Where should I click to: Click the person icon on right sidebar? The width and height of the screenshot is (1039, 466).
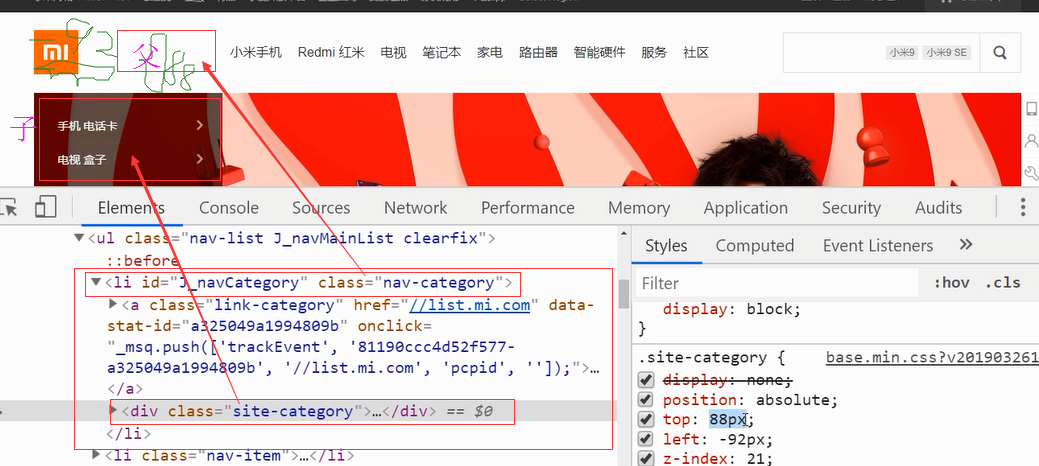(1031, 141)
